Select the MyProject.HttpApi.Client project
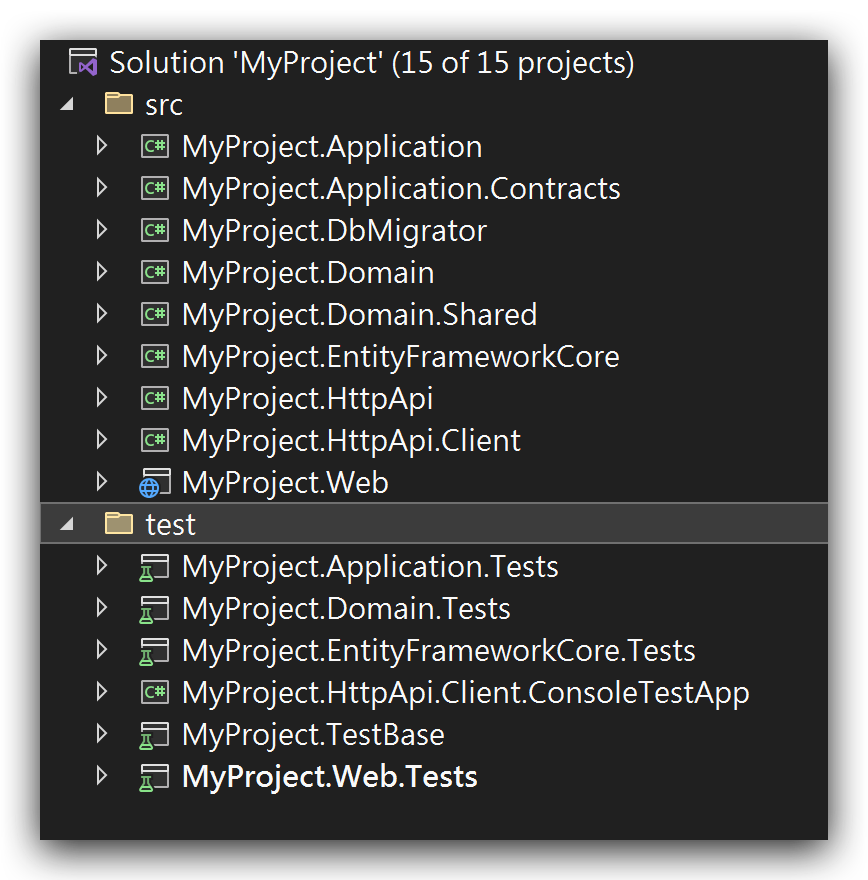Viewport: 868px width, 880px height. pos(350,440)
